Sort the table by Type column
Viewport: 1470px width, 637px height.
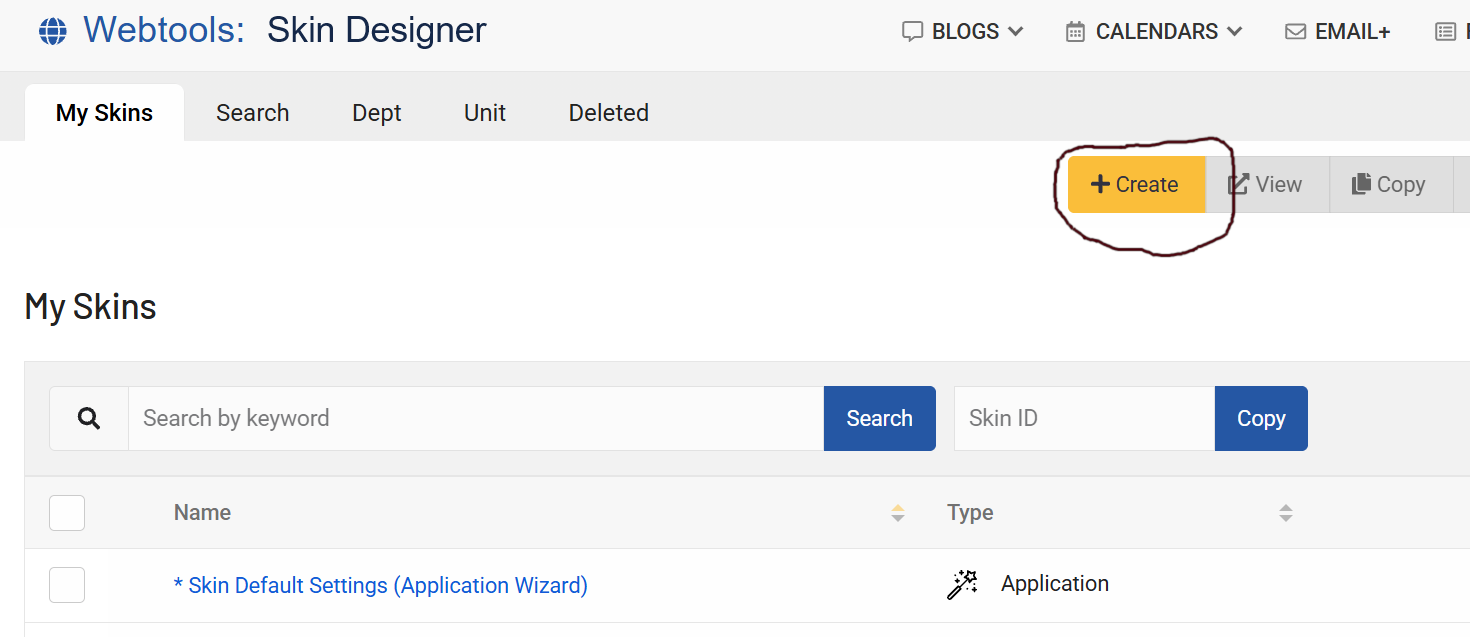1285,513
